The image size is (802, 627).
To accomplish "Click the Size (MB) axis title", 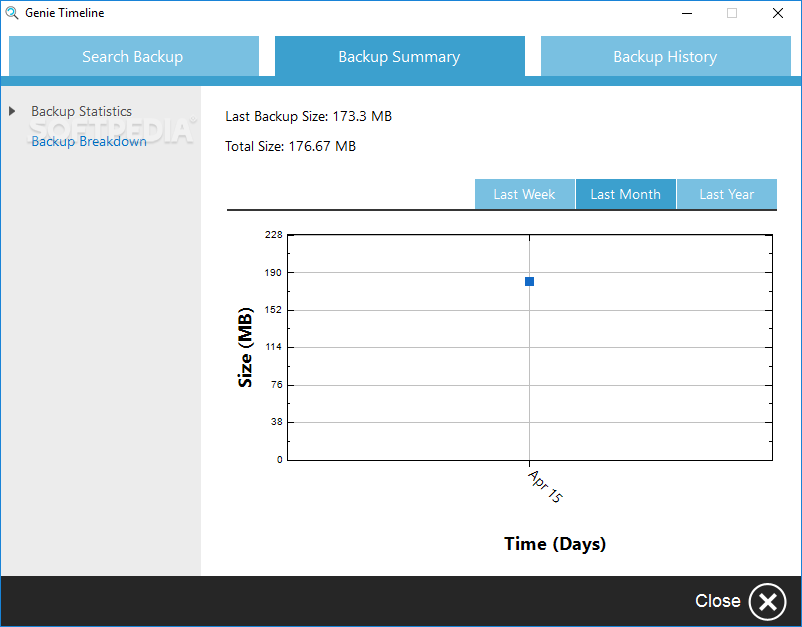I will coord(246,347).
